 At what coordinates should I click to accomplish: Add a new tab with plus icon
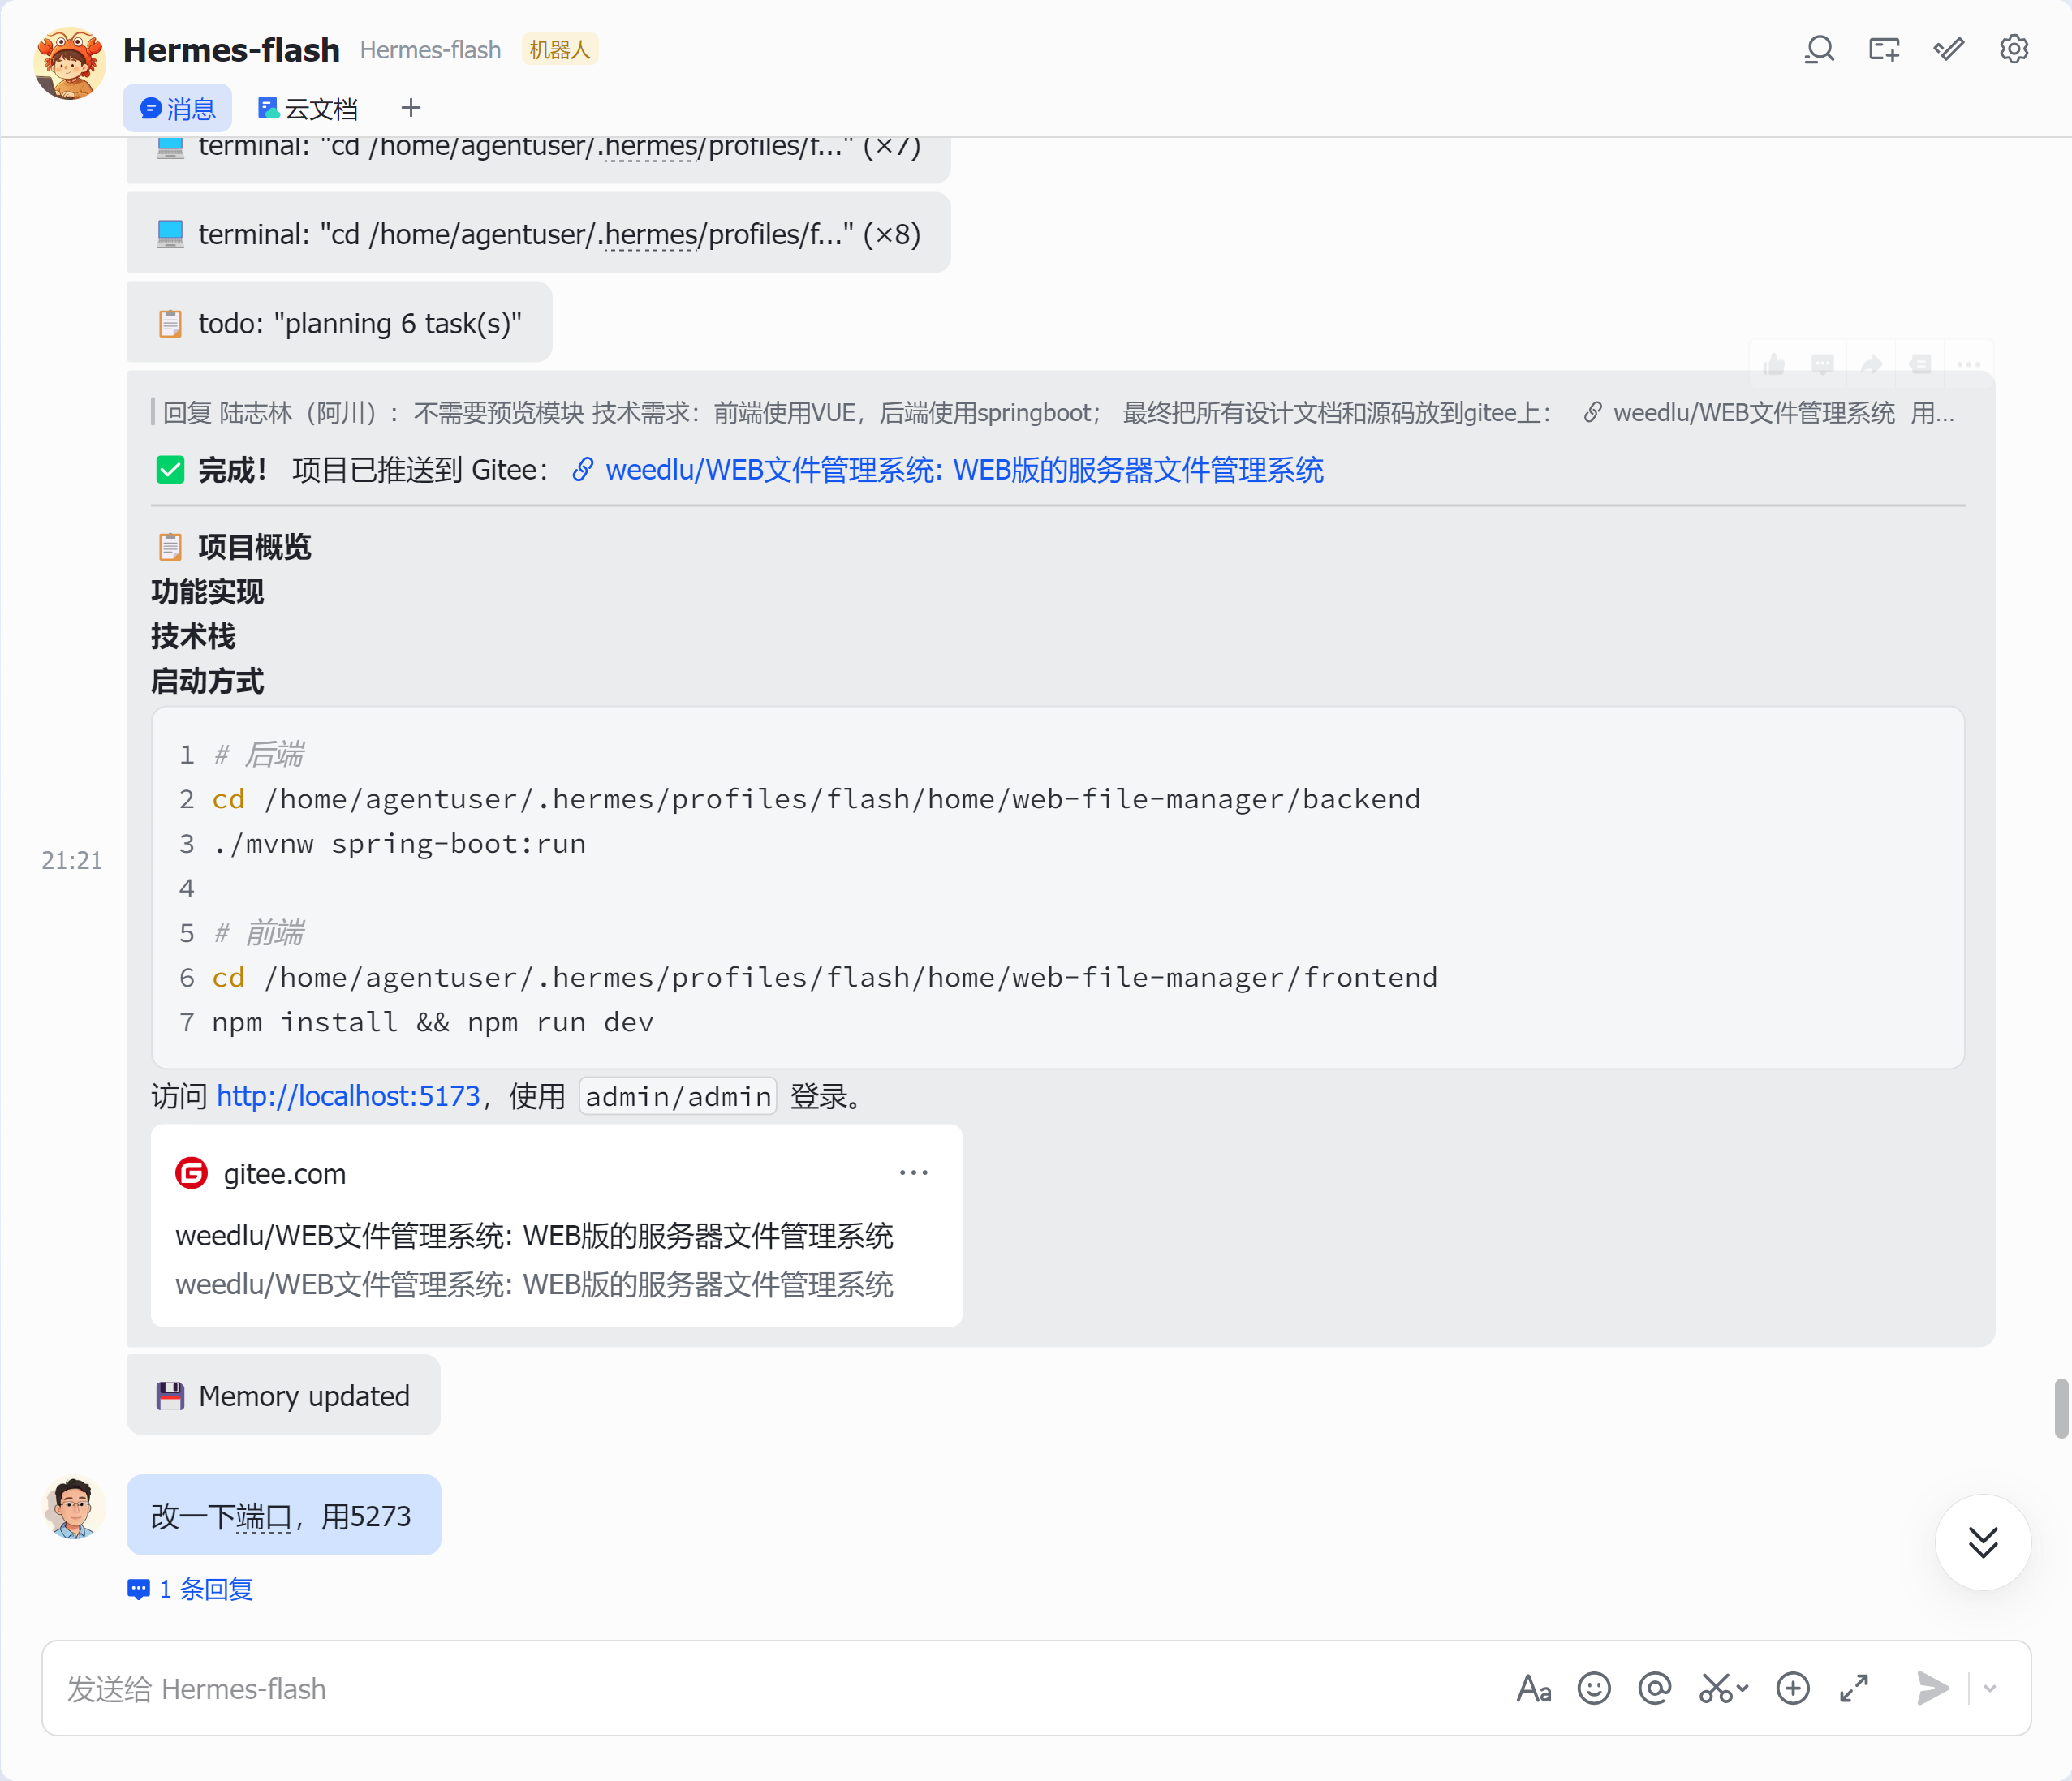(411, 107)
